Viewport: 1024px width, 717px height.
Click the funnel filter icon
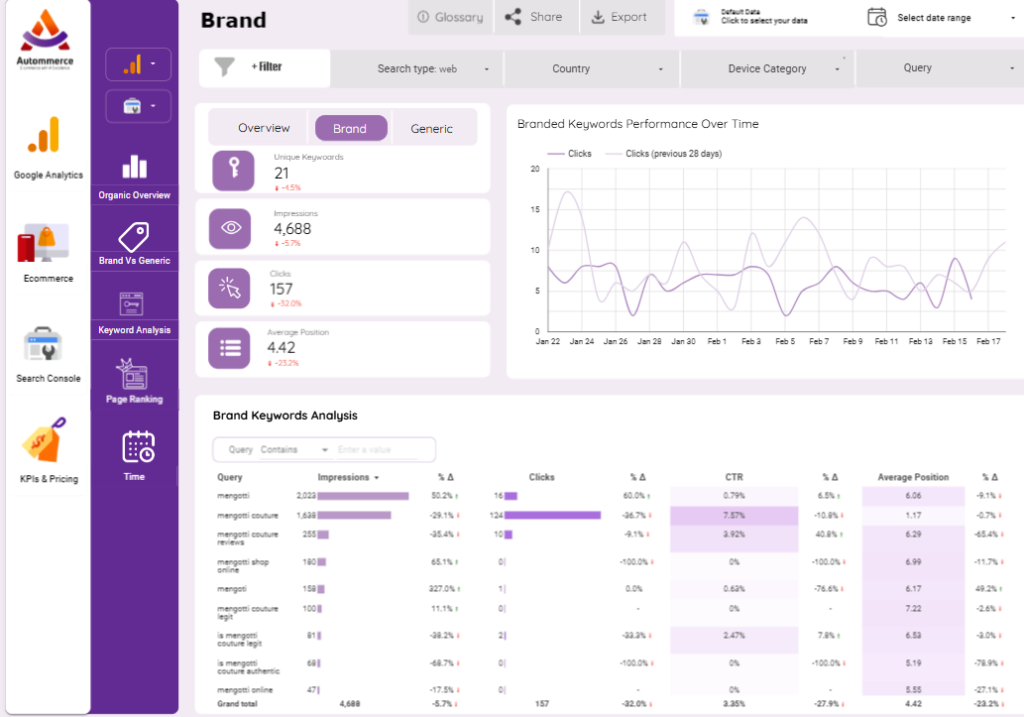pos(224,67)
